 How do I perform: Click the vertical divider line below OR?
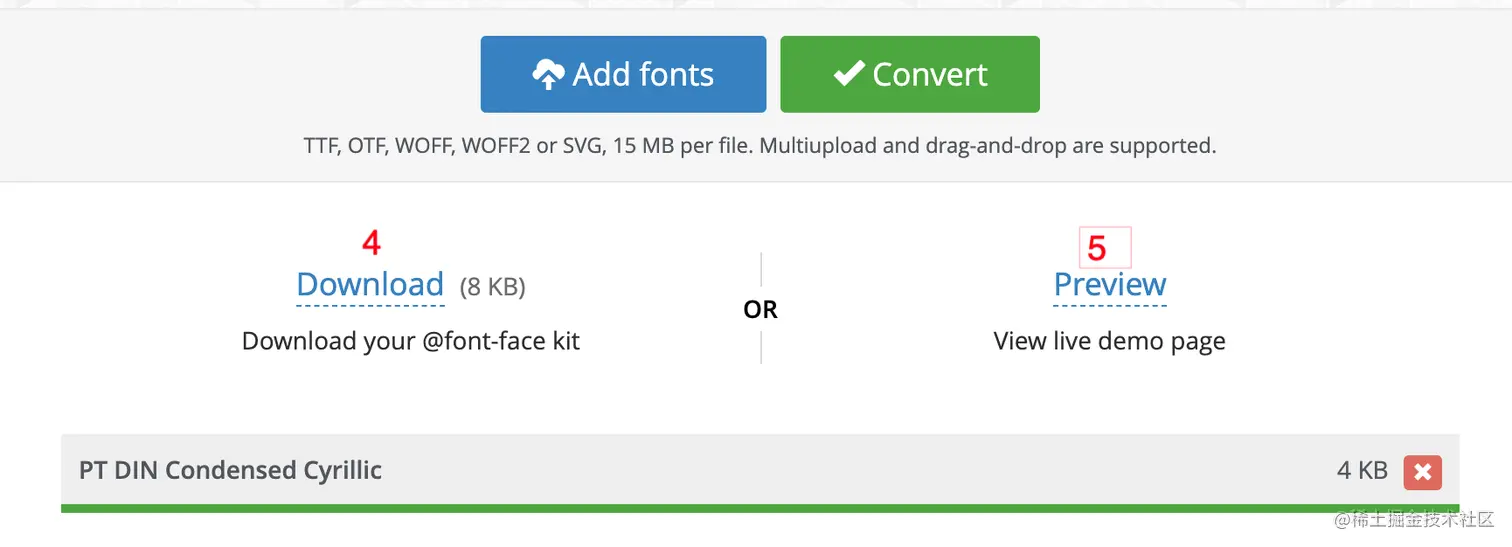pyautogui.click(x=761, y=347)
